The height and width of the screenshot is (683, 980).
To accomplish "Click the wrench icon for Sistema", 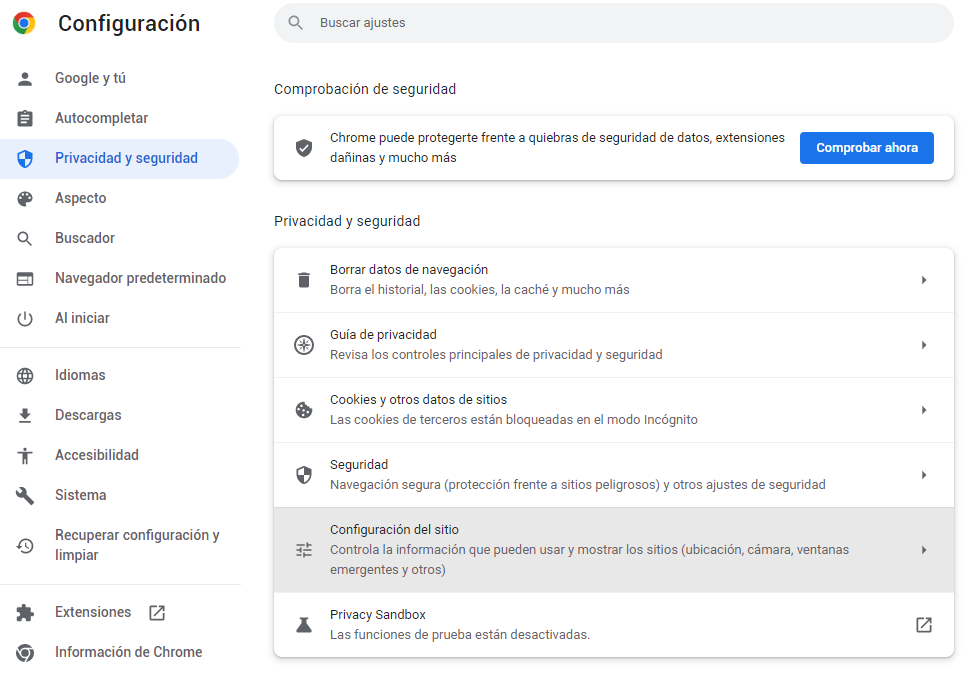I will click(25, 496).
